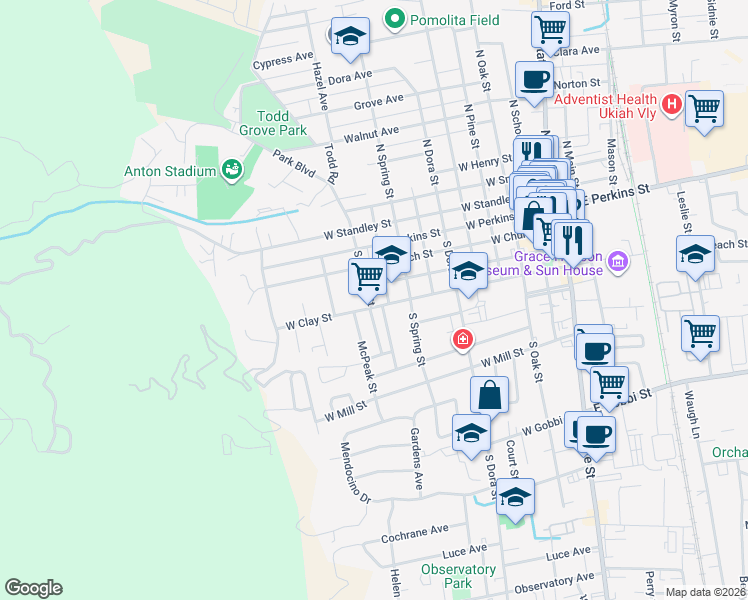Open the fork-and-knife marker above Grace Hudson Museum
This screenshot has height=600, width=748.
click(x=573, y=241)
